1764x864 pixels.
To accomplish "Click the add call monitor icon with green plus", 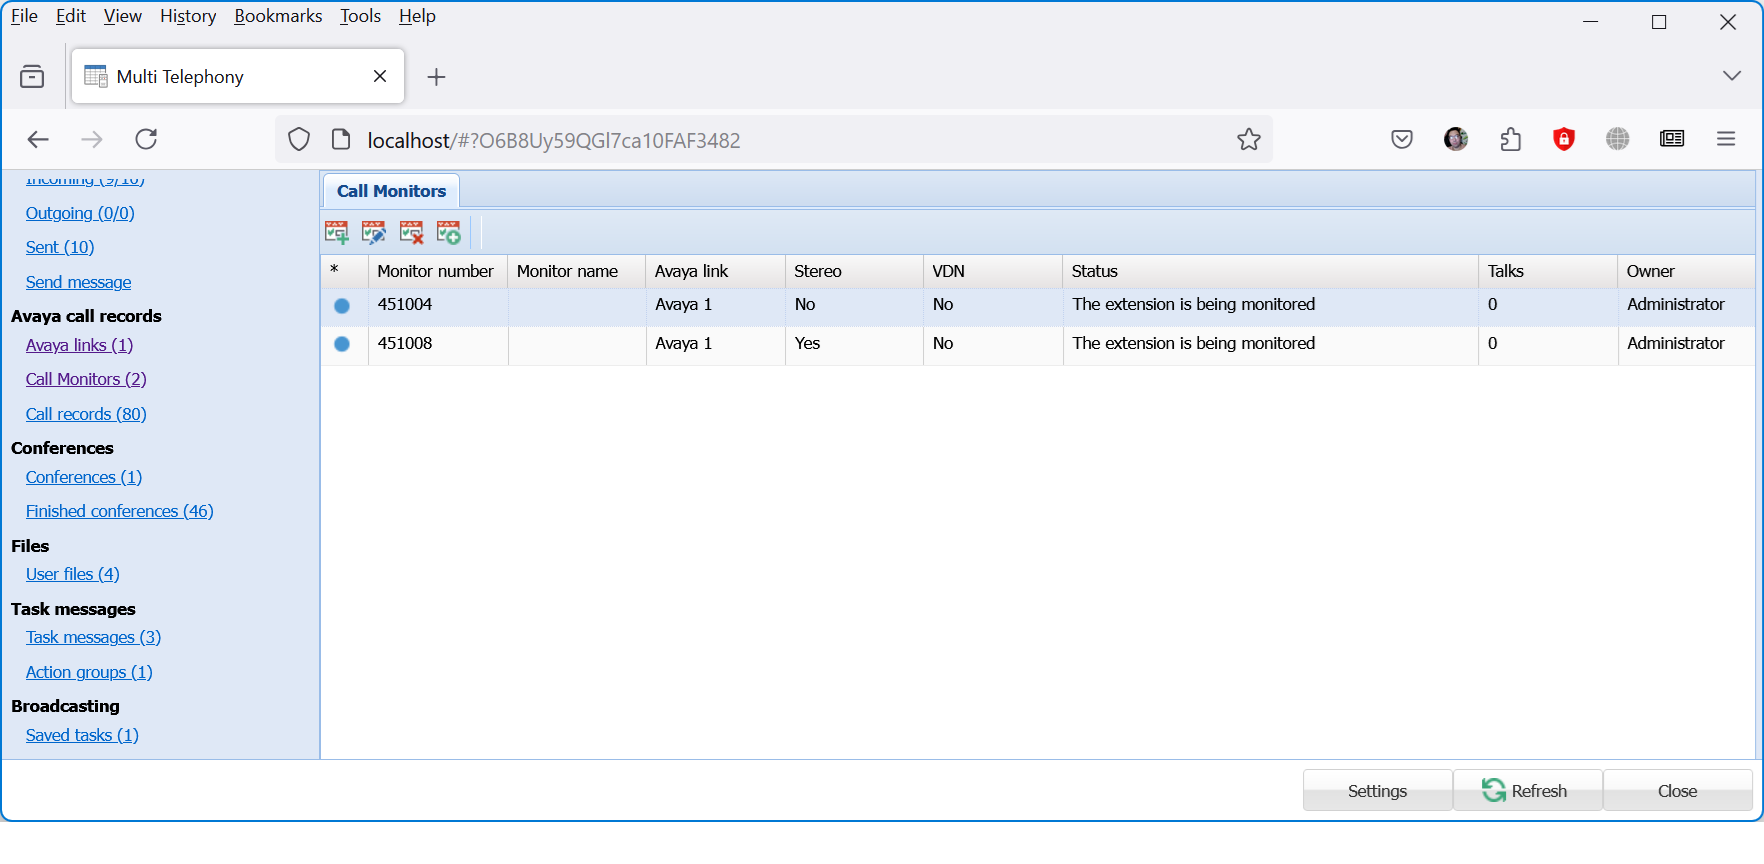I will point(337,233).
